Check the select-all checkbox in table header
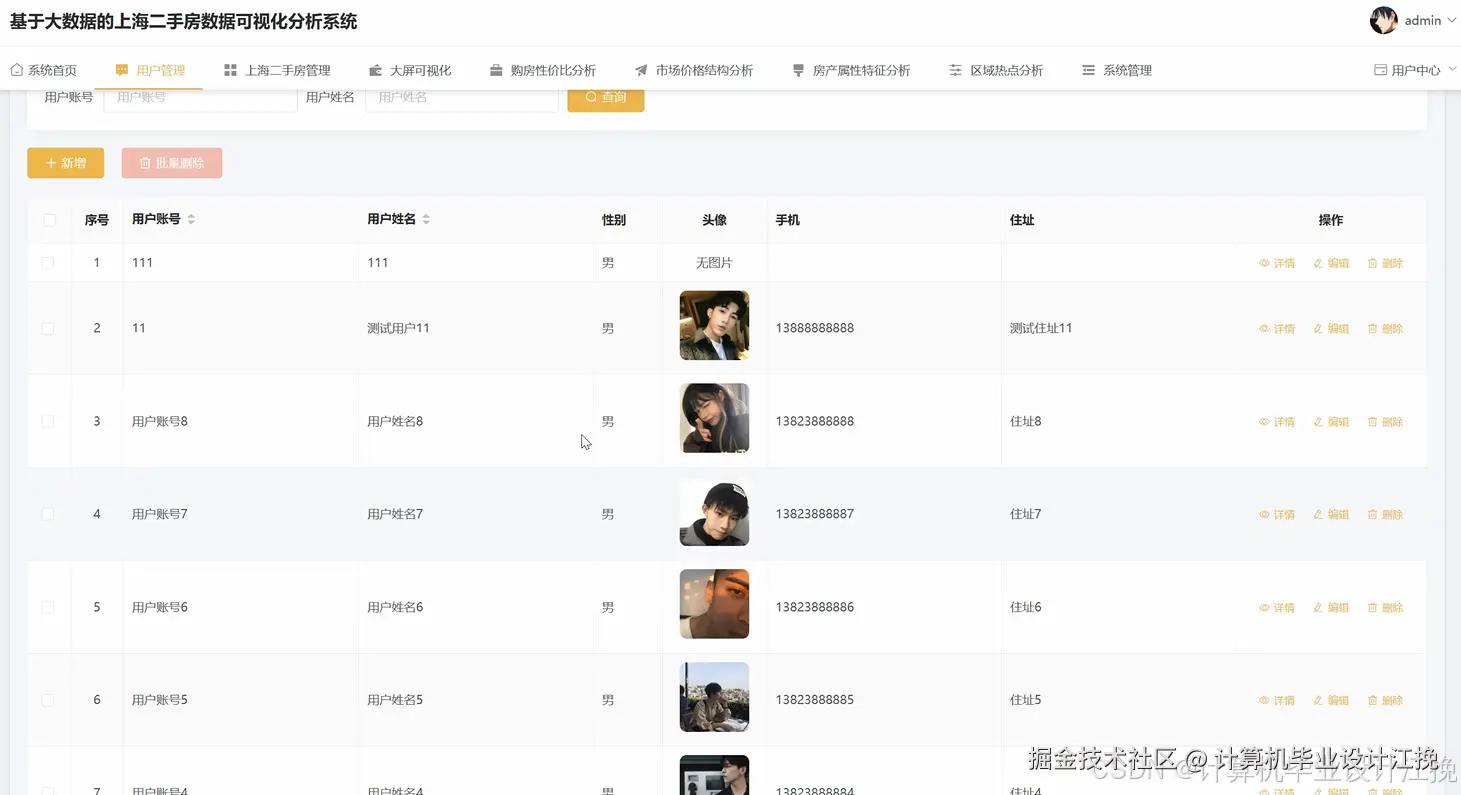 pos(48,219)
